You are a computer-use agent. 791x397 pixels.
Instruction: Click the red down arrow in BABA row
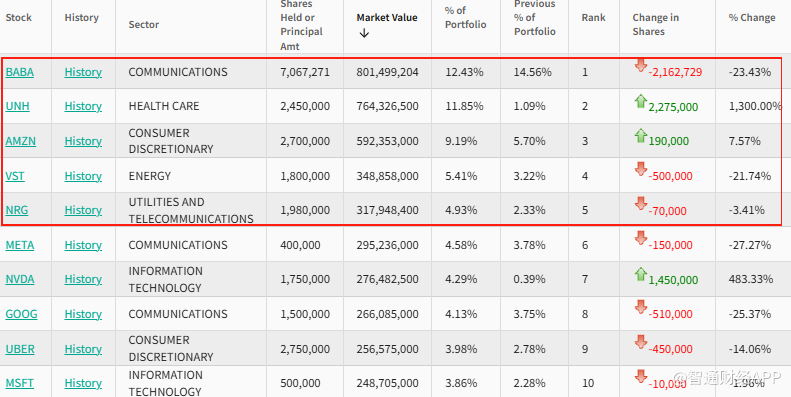point(641,66)
